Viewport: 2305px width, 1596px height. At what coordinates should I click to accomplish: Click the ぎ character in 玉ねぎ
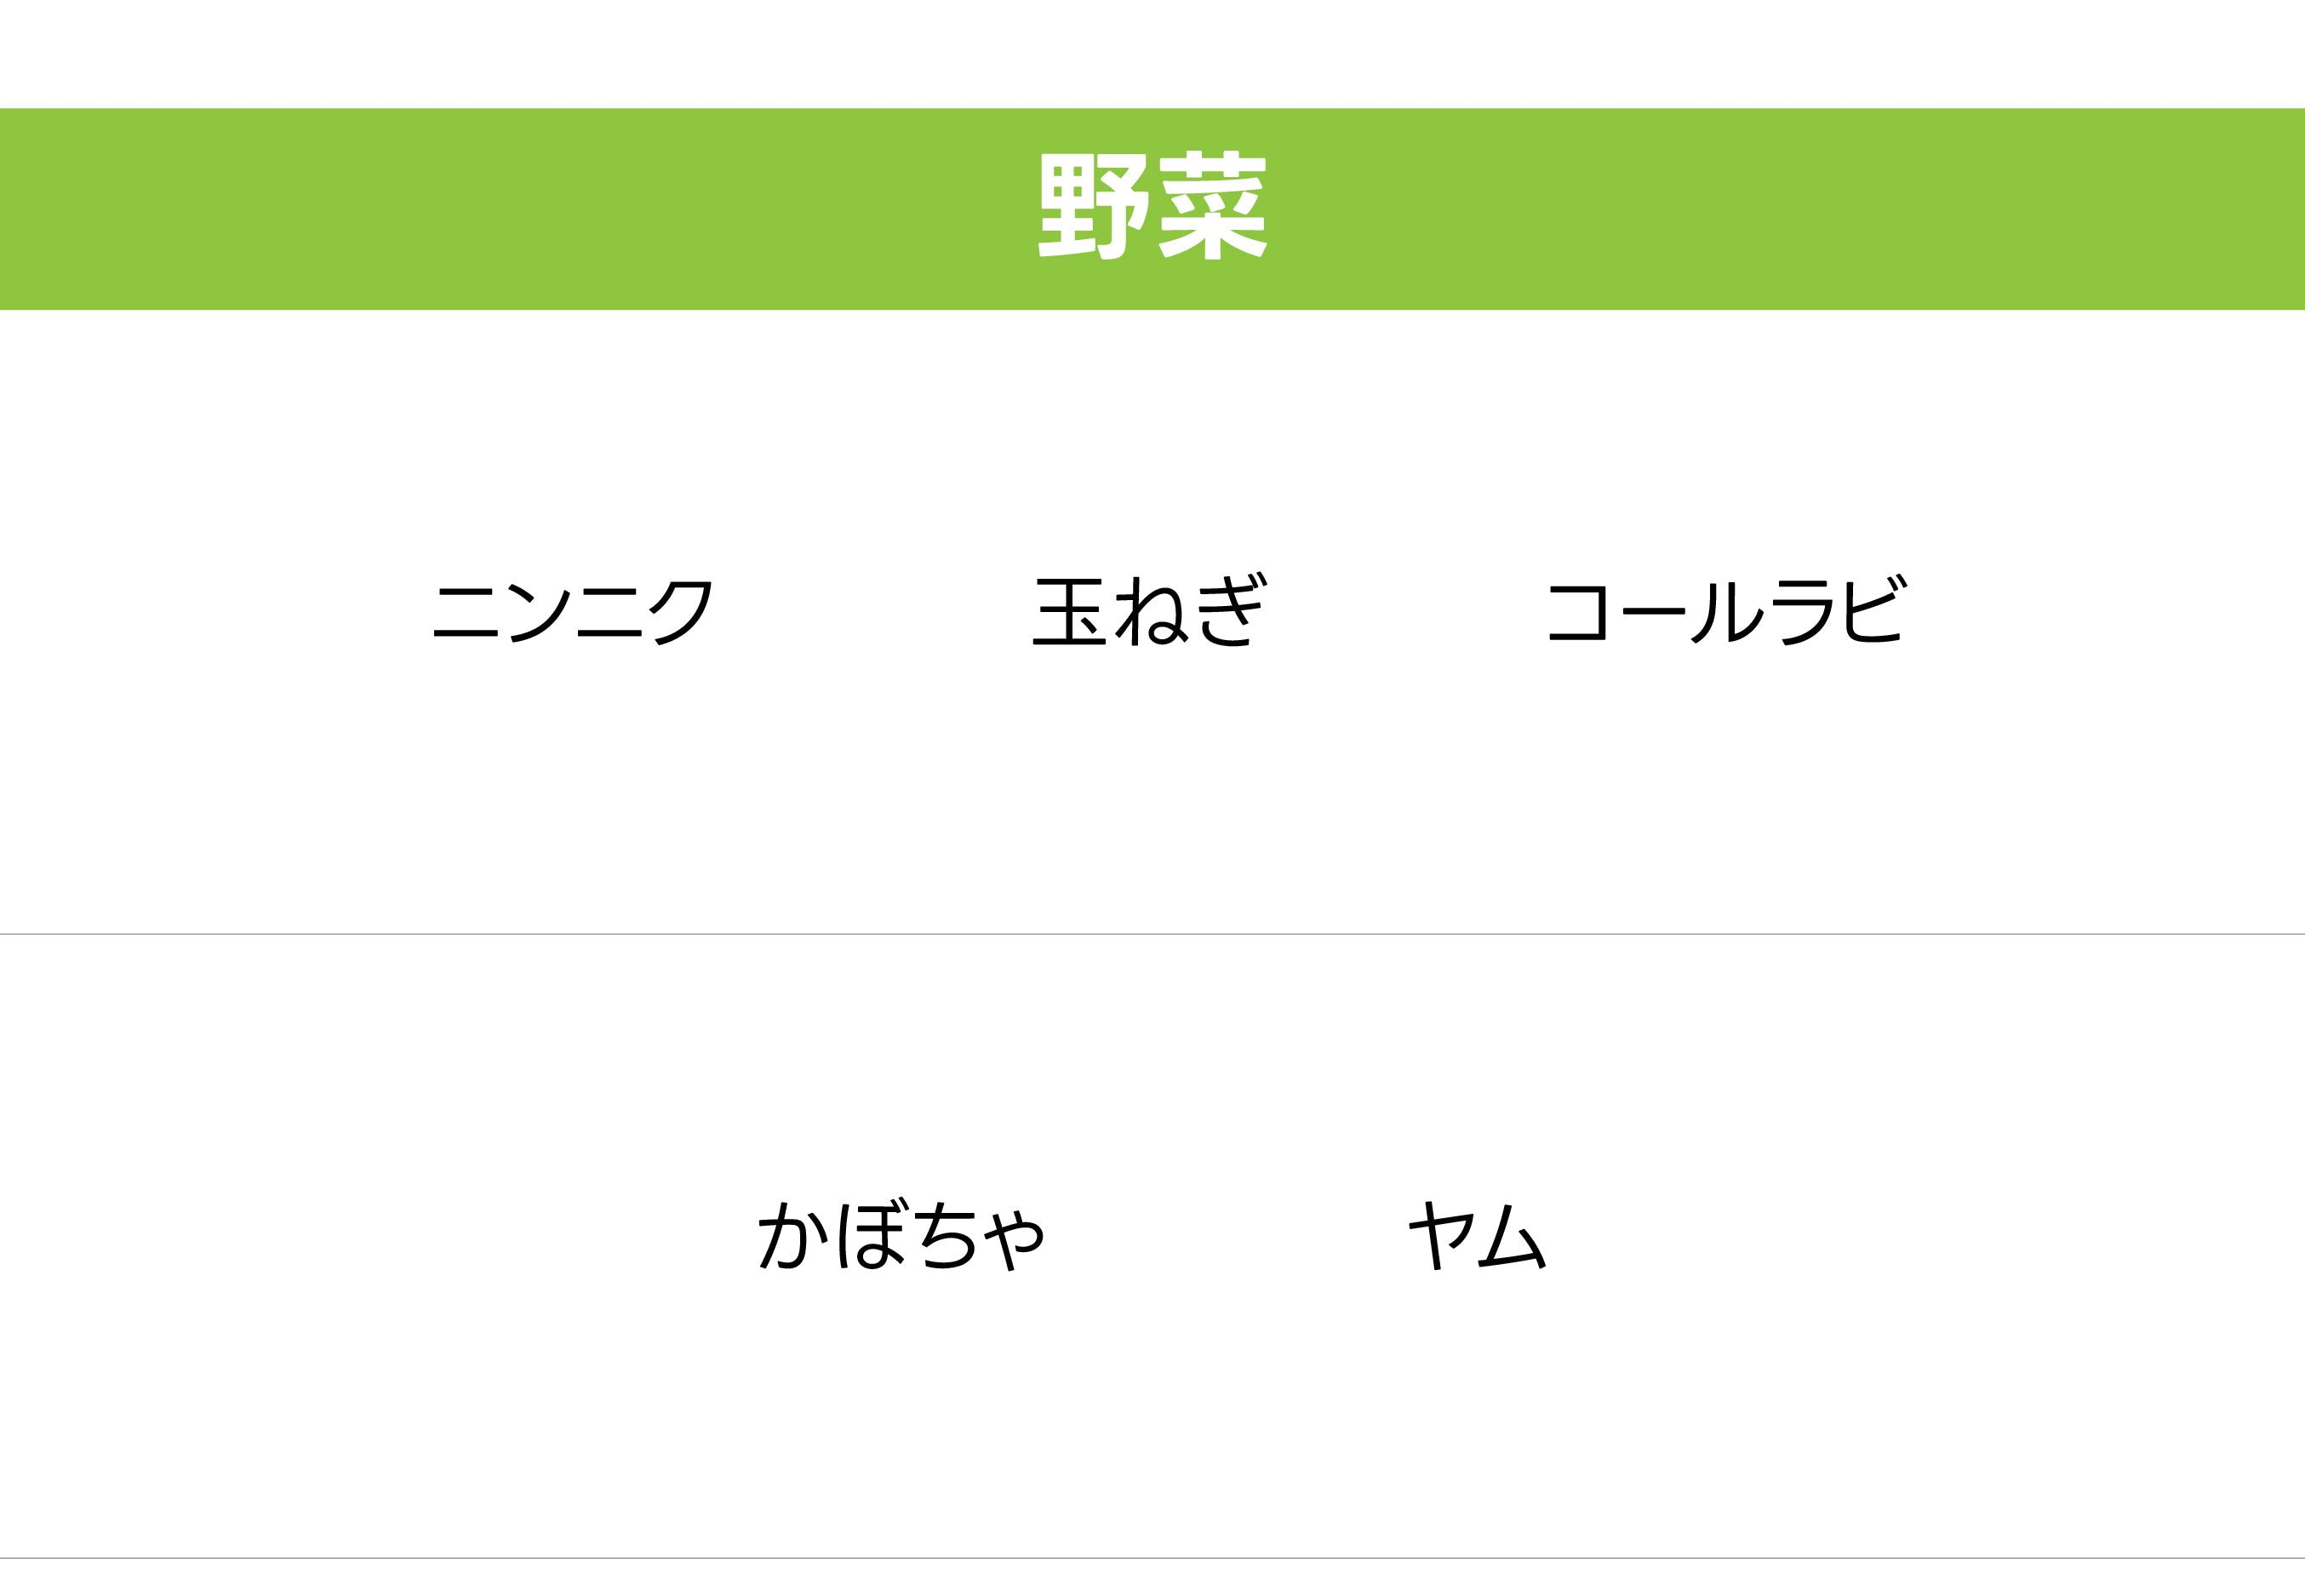point(1232,611)
